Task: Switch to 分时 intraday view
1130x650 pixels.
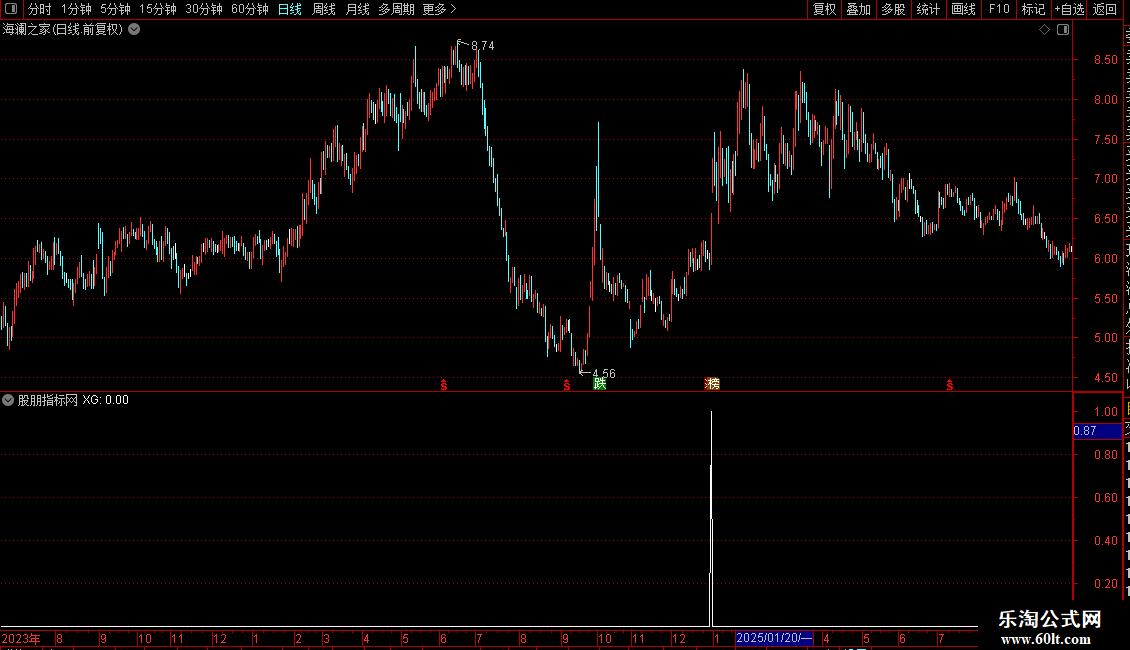Action: pyautogui.click(x=40, y=9)
